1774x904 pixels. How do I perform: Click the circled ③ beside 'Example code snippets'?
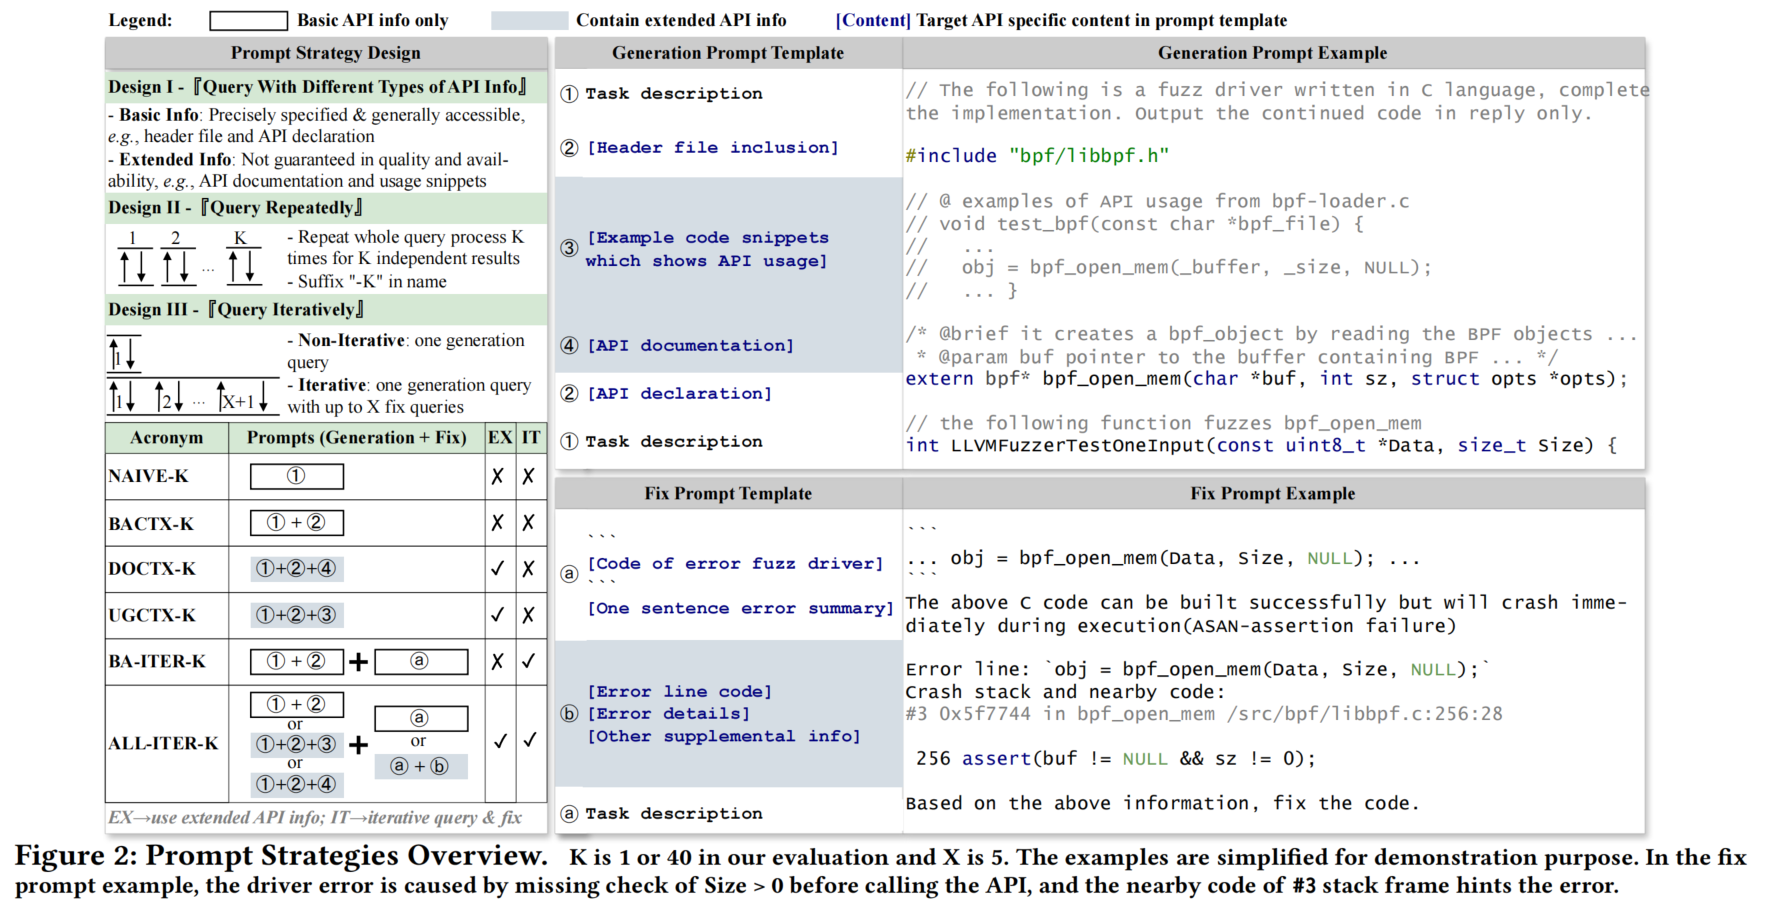click(569, 248)
